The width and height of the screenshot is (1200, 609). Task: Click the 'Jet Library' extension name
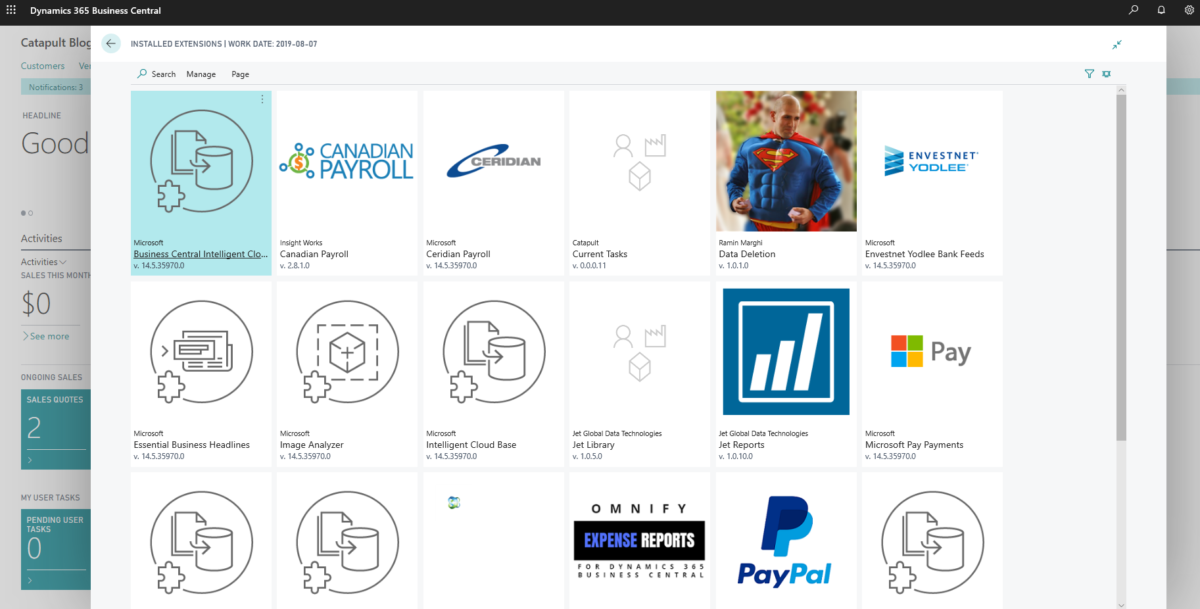(593, 445)
